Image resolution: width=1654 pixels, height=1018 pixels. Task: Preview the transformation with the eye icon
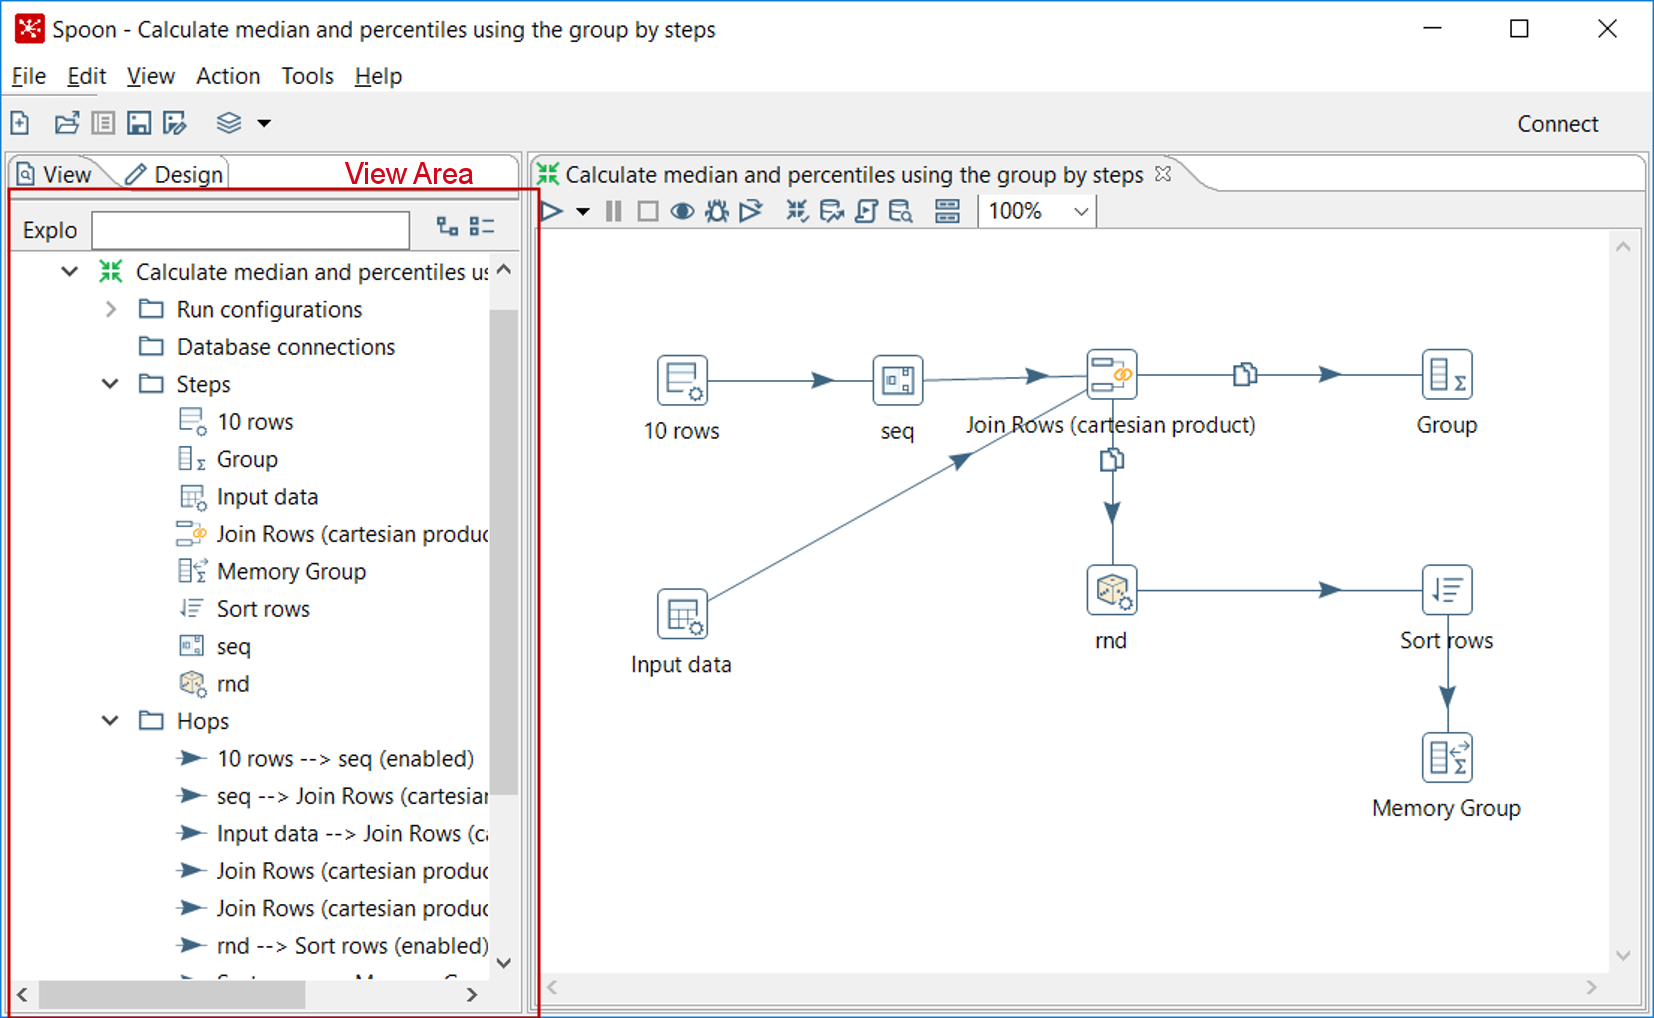point(682,211)
